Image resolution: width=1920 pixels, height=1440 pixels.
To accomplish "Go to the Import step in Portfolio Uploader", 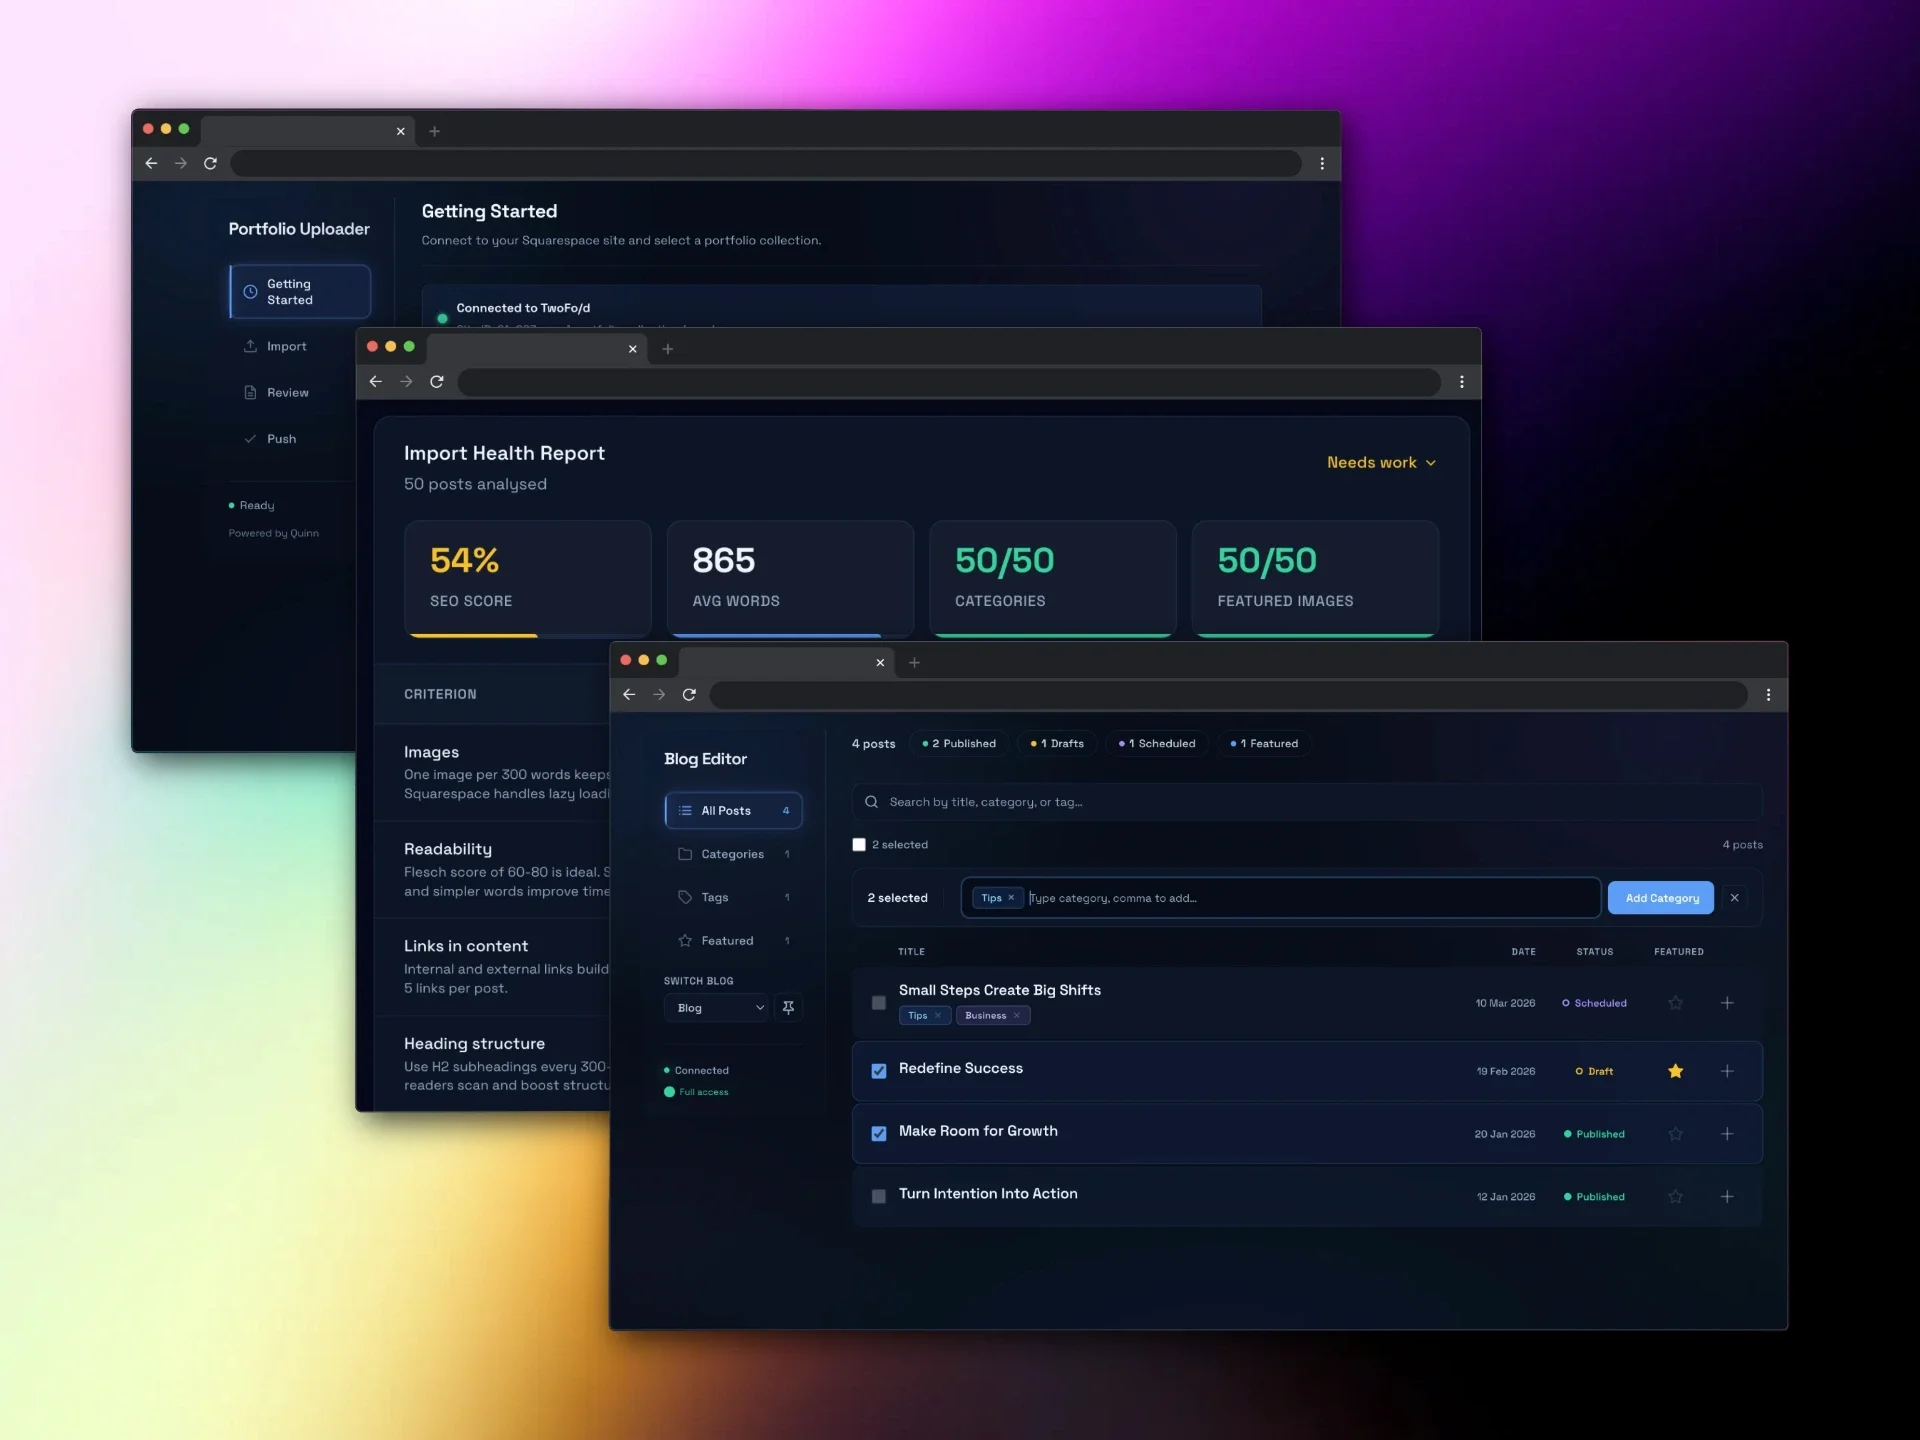I will [x=286, y=346].
